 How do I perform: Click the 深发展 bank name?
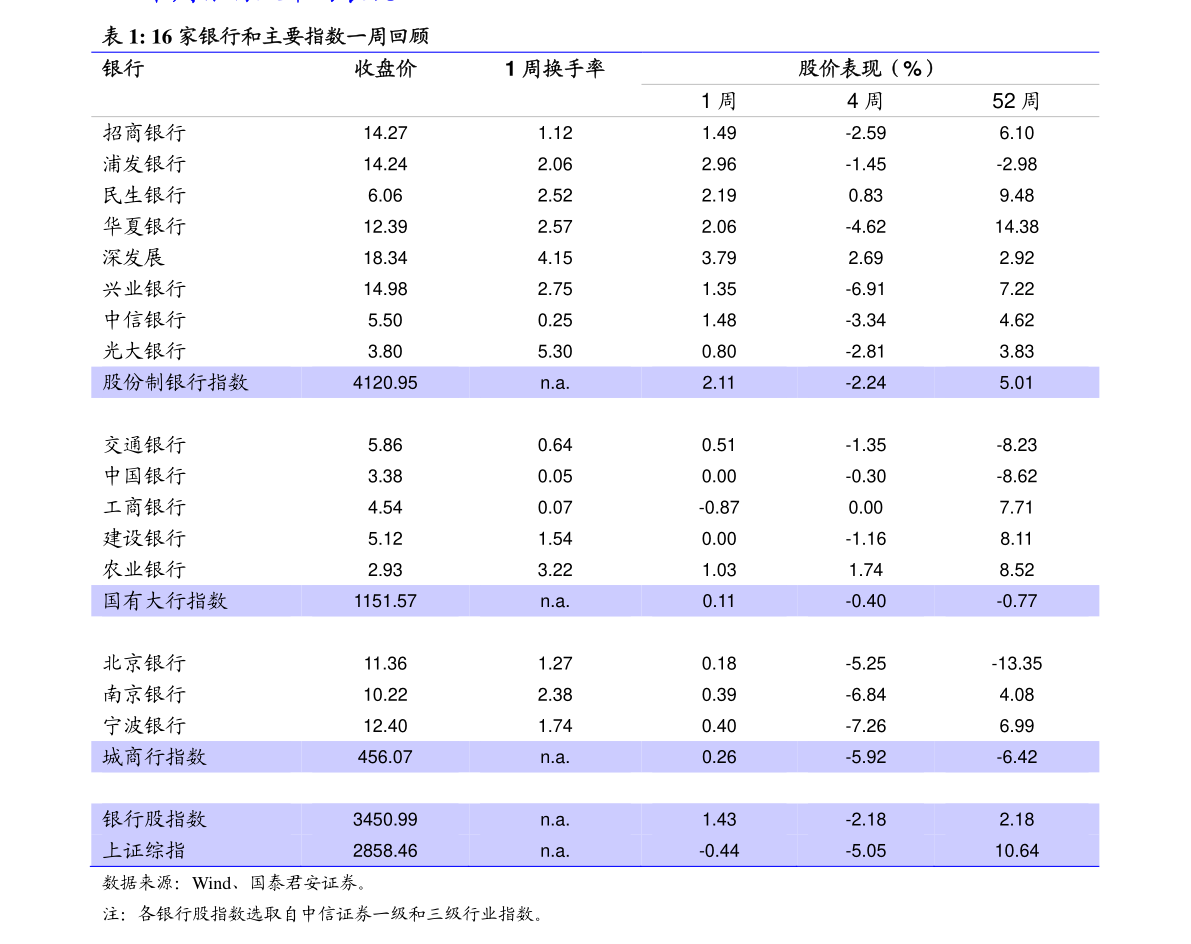coord(134,257)
